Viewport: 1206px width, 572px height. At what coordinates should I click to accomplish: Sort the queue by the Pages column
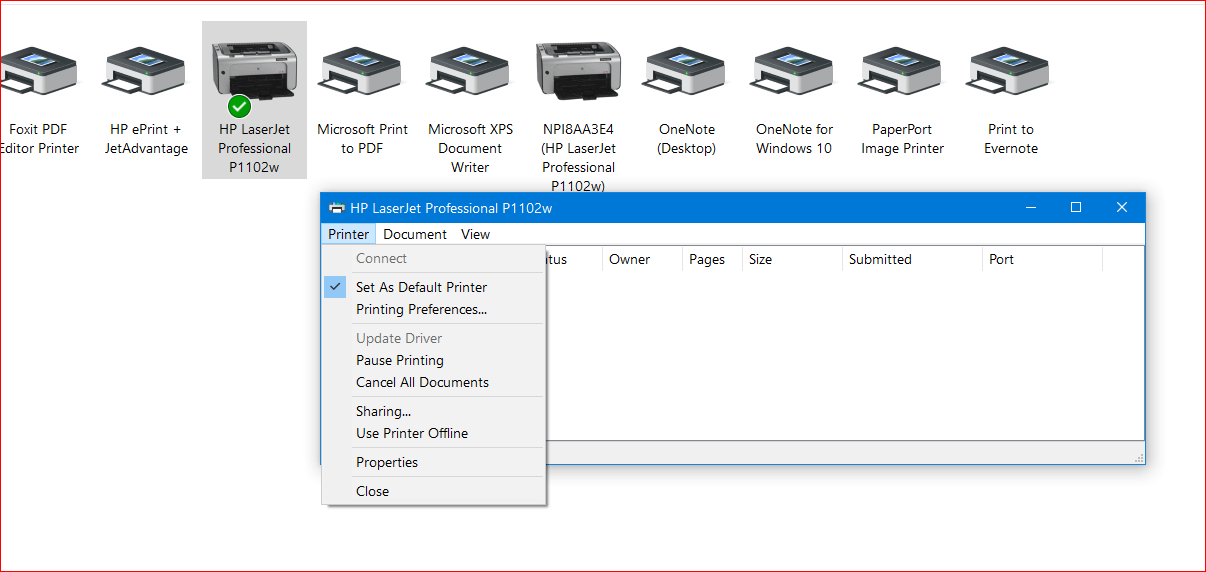712,259
